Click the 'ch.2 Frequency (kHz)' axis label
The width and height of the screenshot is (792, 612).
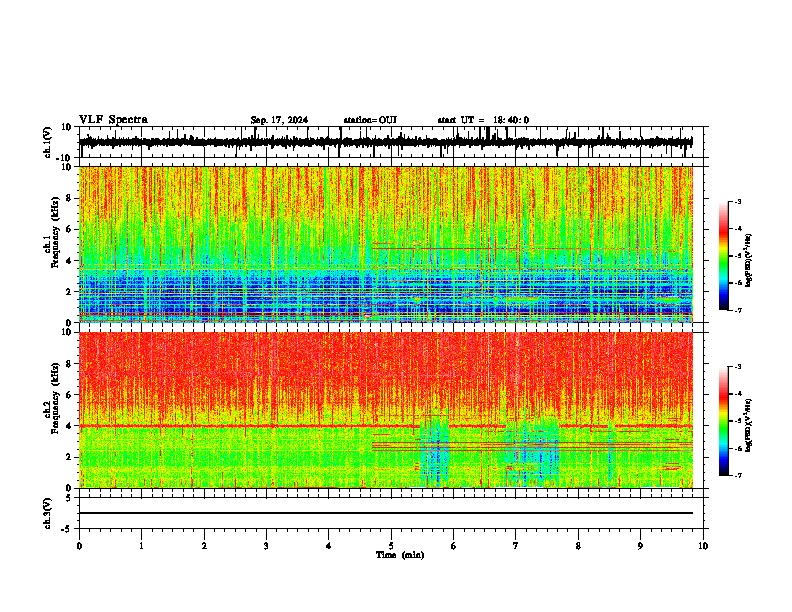click(x=52, y=397)
